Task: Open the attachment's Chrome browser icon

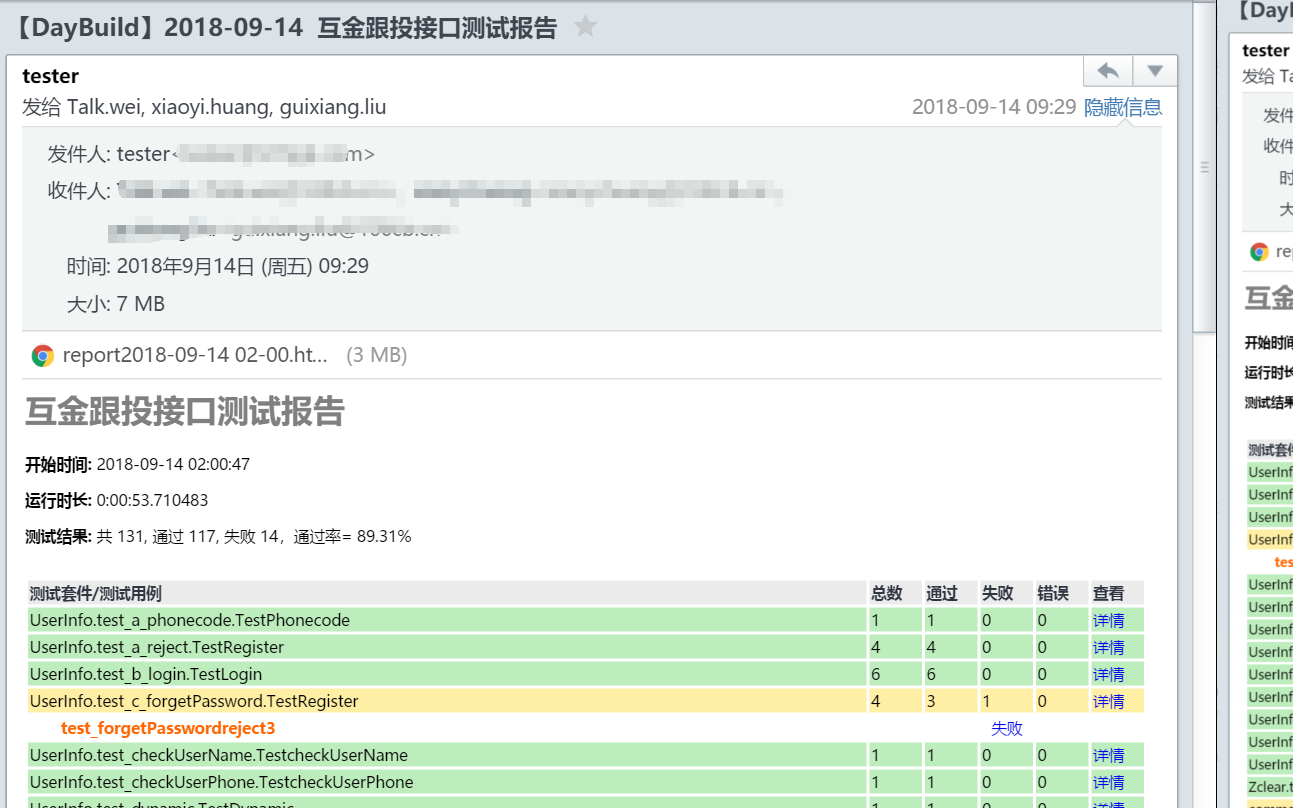Action: 40,354
